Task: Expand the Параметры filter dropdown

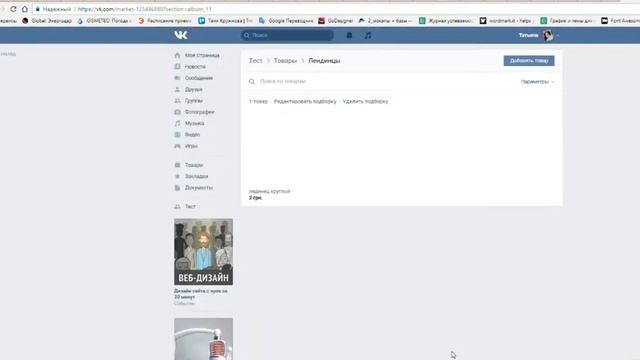Action: 537,82
